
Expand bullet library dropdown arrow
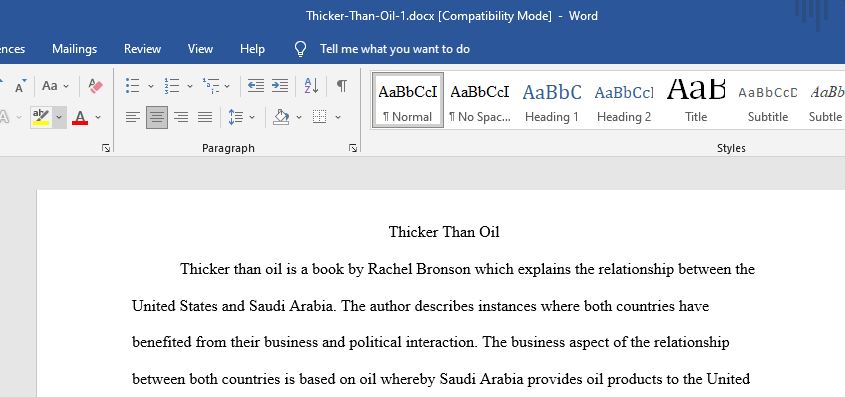(x=151, y=86)
